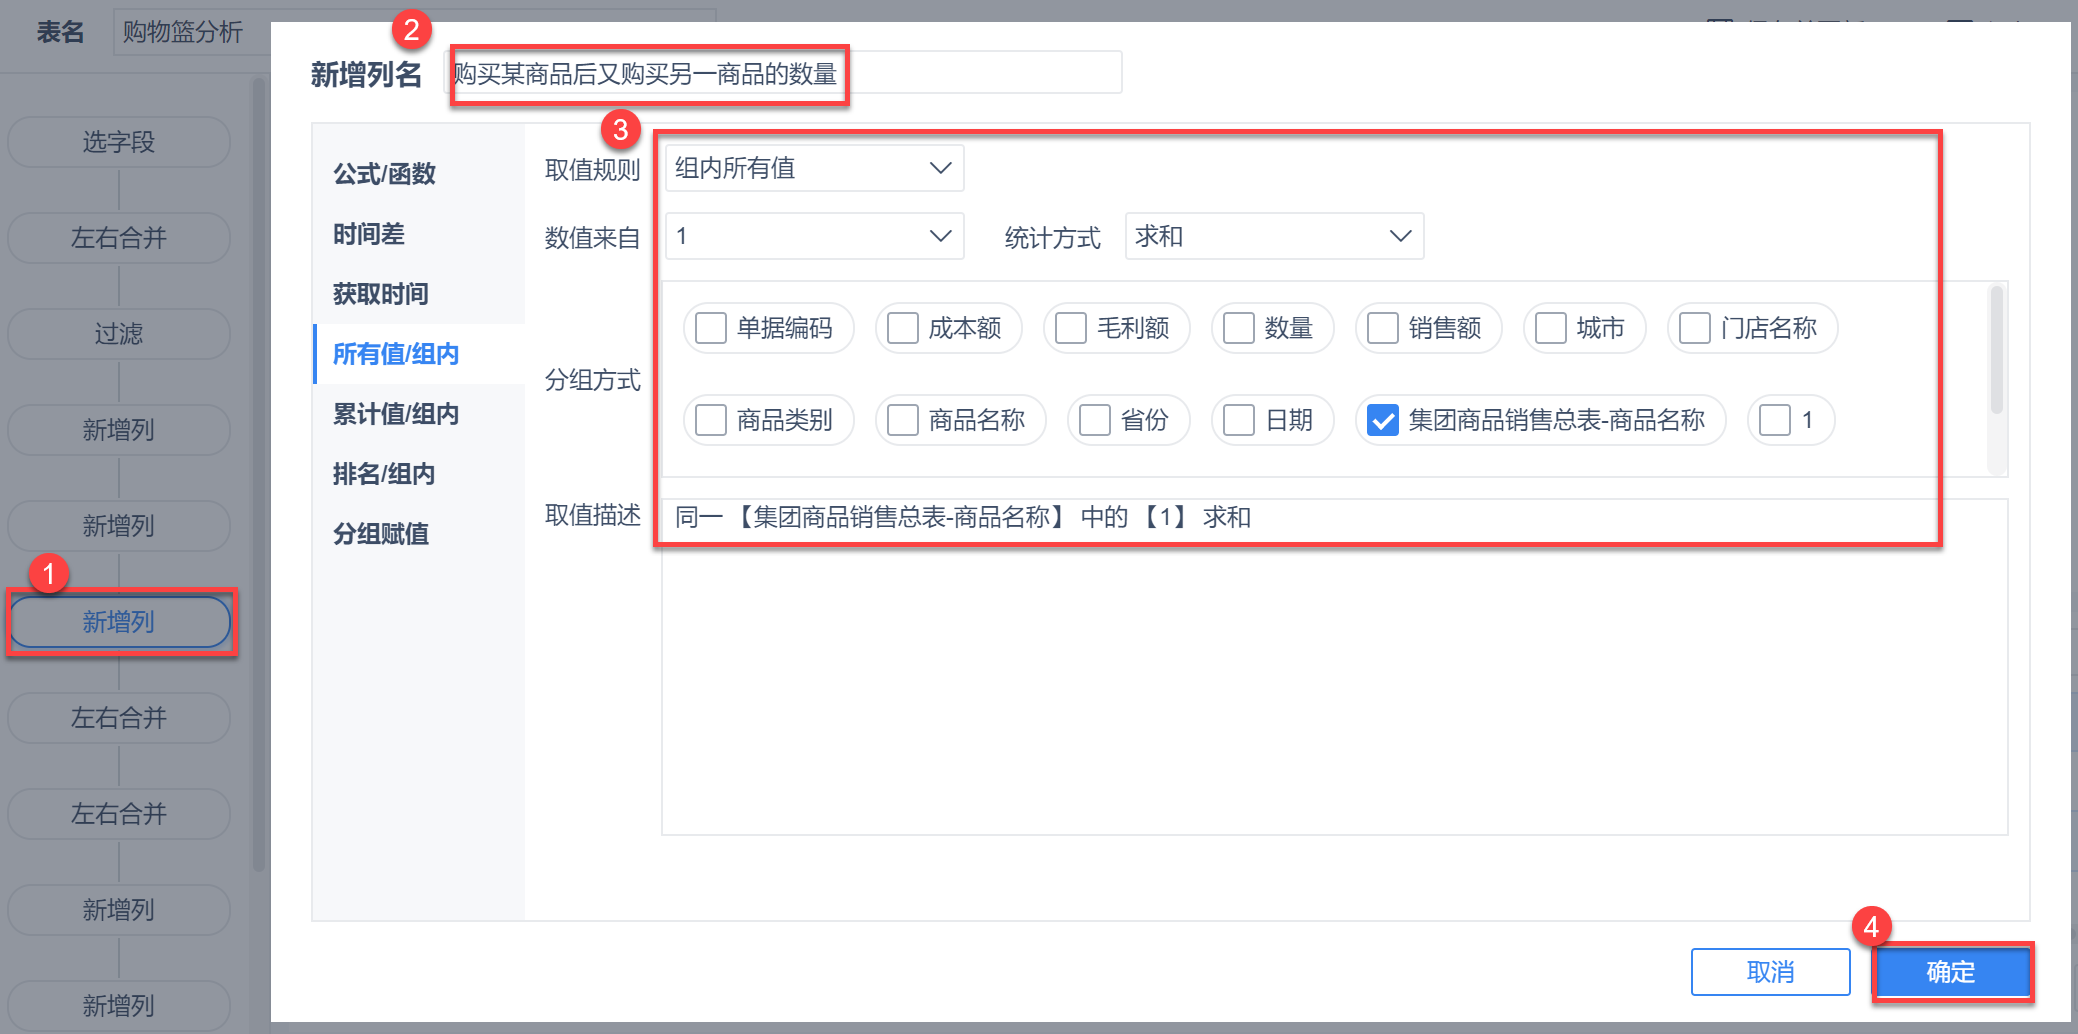Image resolution: width=2078 pixels, height=1034 pixels.
Task: Check the 省份 grouping option
Action: [1094, 420]
